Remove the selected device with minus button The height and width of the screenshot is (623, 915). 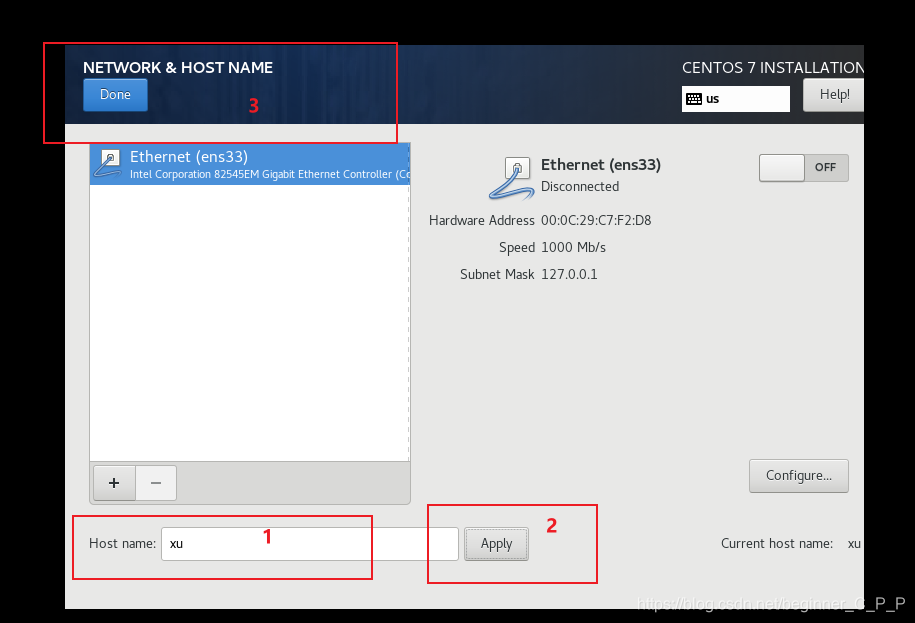pos(156,482)
